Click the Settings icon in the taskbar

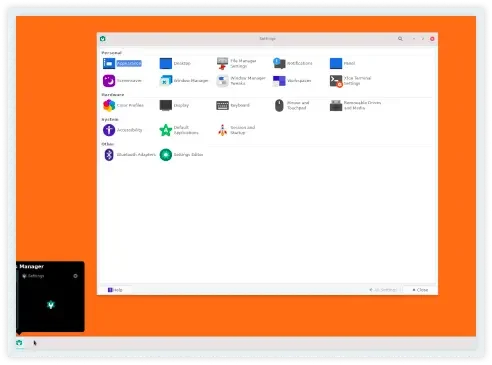pyautogui.click(x=19, y=343)
